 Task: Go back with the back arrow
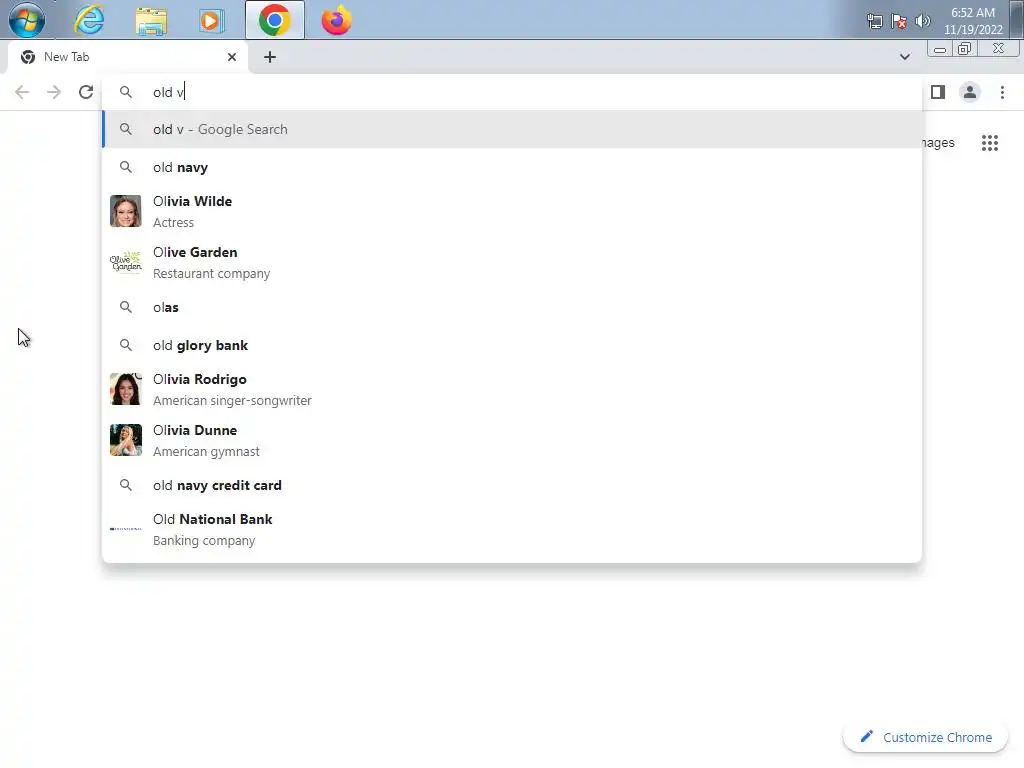pyautogui.click(x=22, y=92)
